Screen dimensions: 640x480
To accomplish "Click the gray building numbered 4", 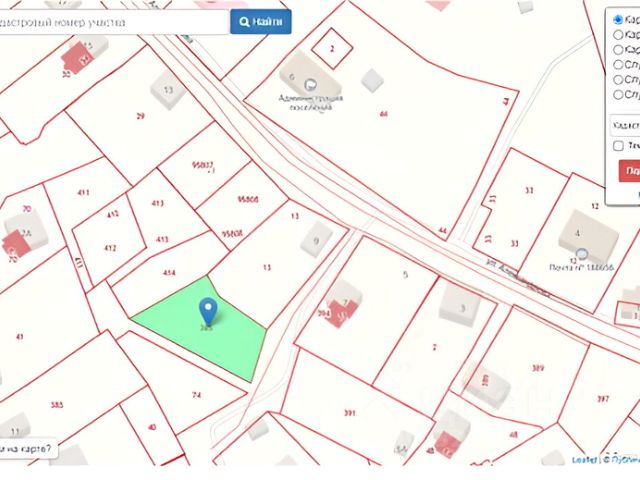I will 588,236.
